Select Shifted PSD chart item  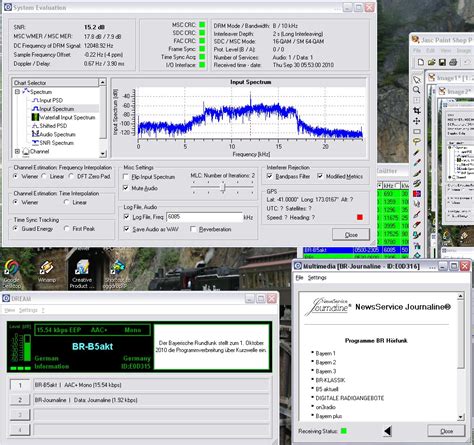50,126
